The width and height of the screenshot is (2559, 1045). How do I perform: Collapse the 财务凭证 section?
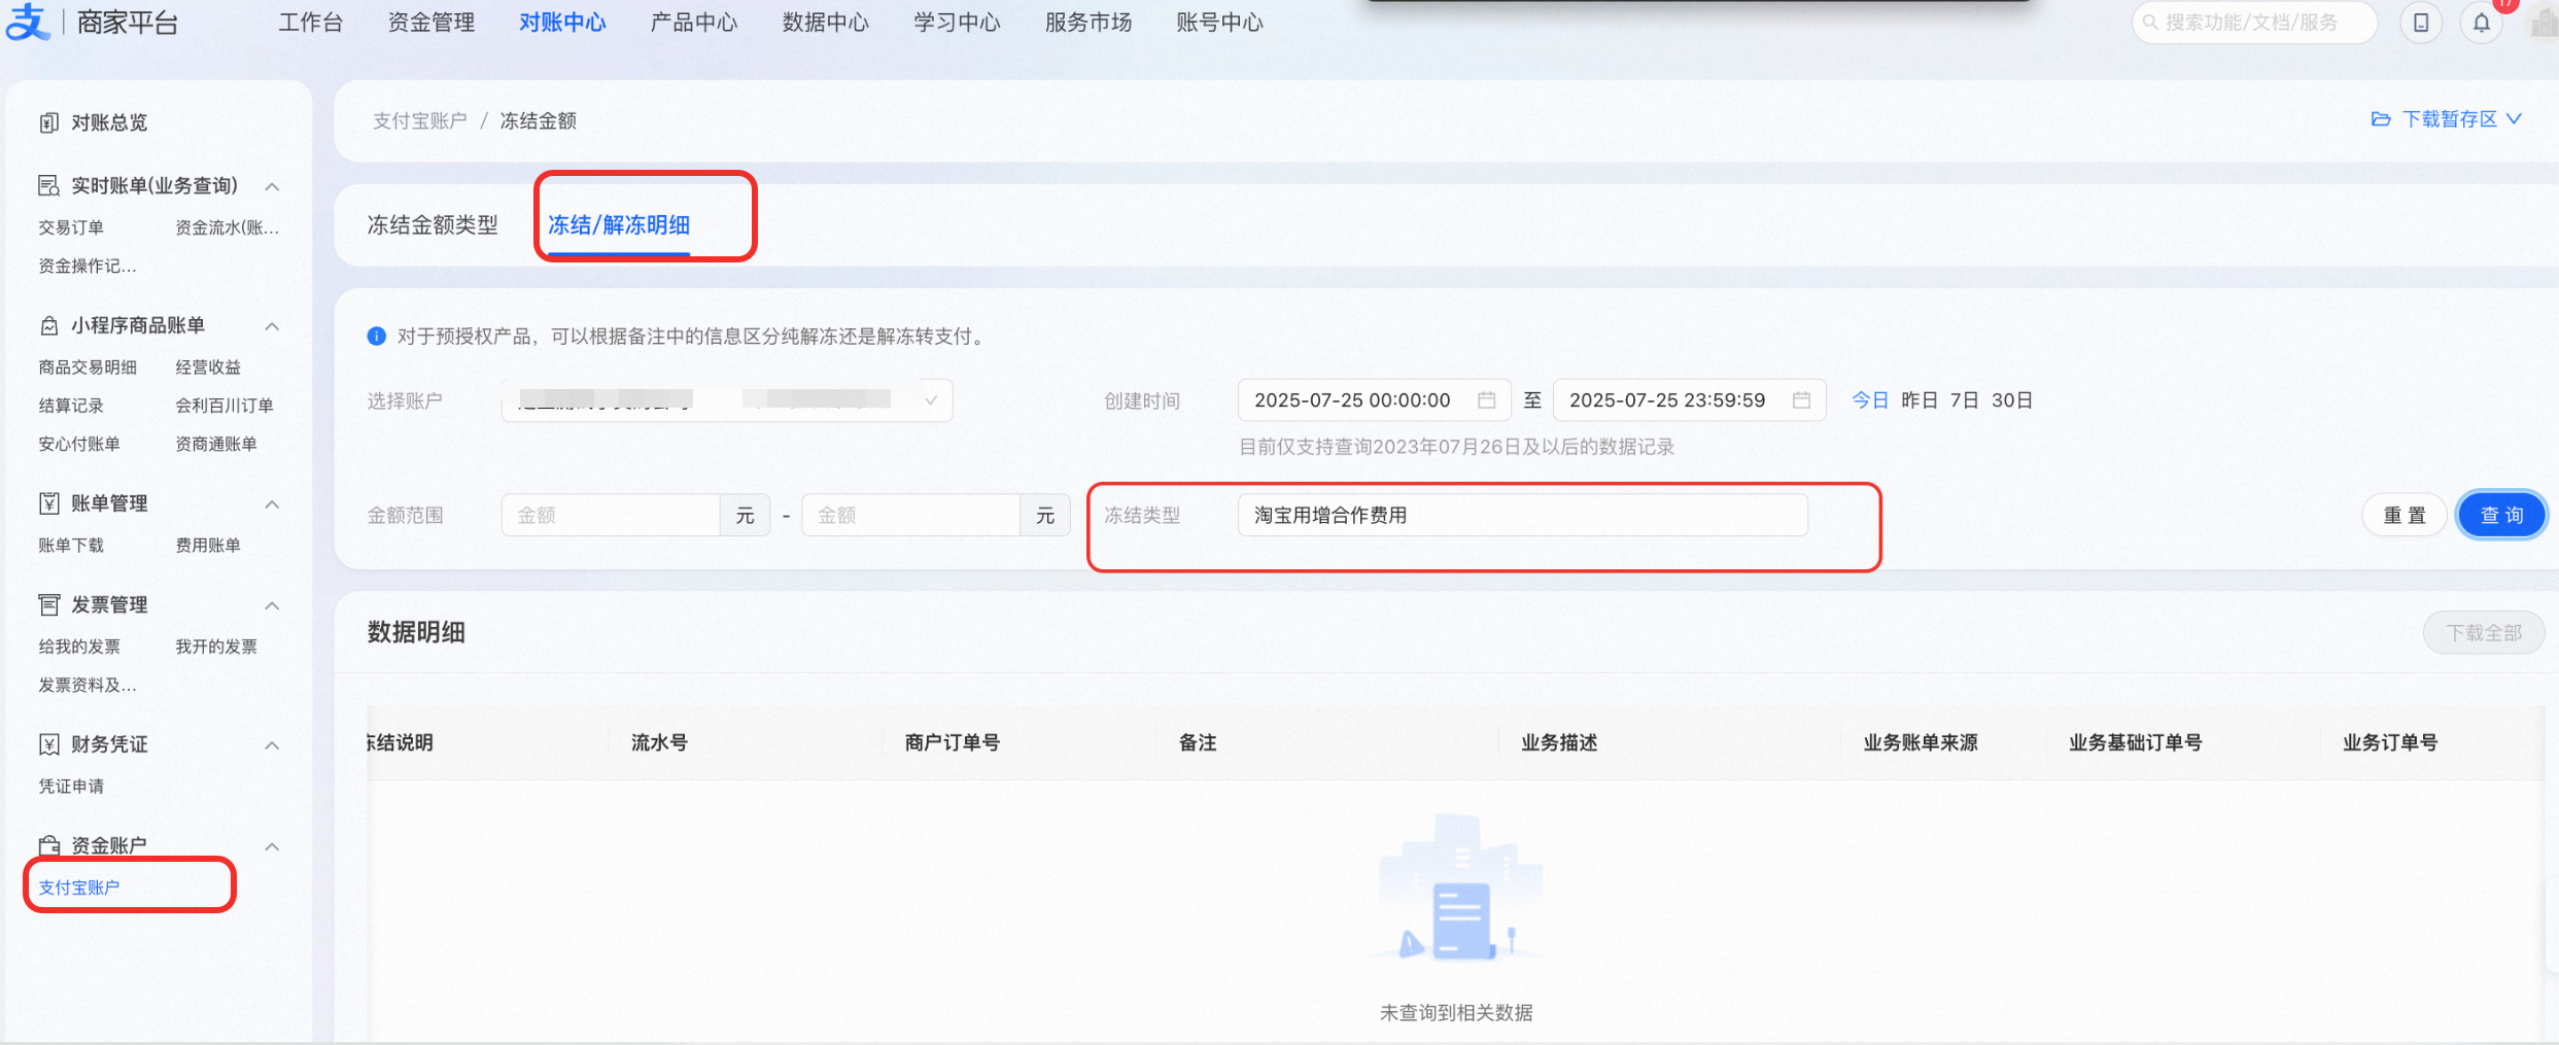click(x=272, y=745)
